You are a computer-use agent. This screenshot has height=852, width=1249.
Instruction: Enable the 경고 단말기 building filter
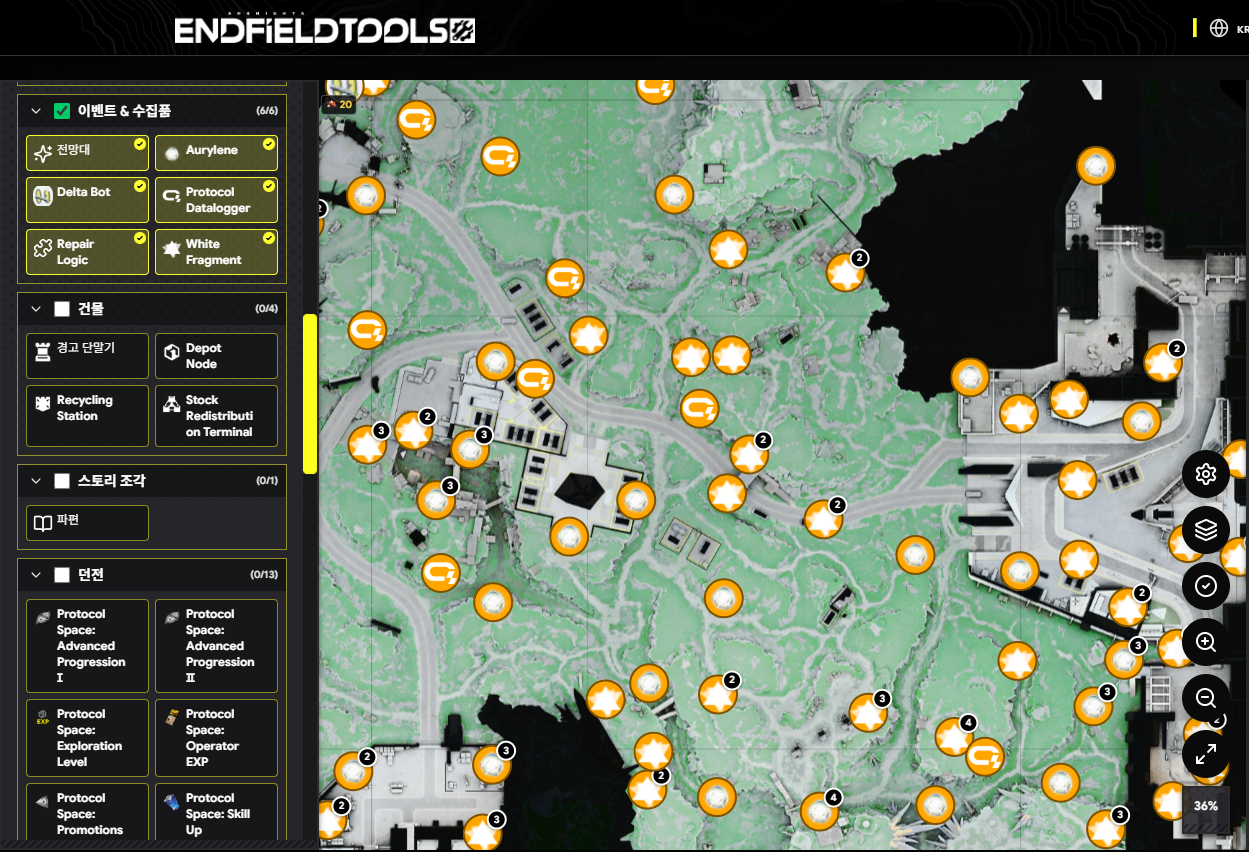coord(87,356)
